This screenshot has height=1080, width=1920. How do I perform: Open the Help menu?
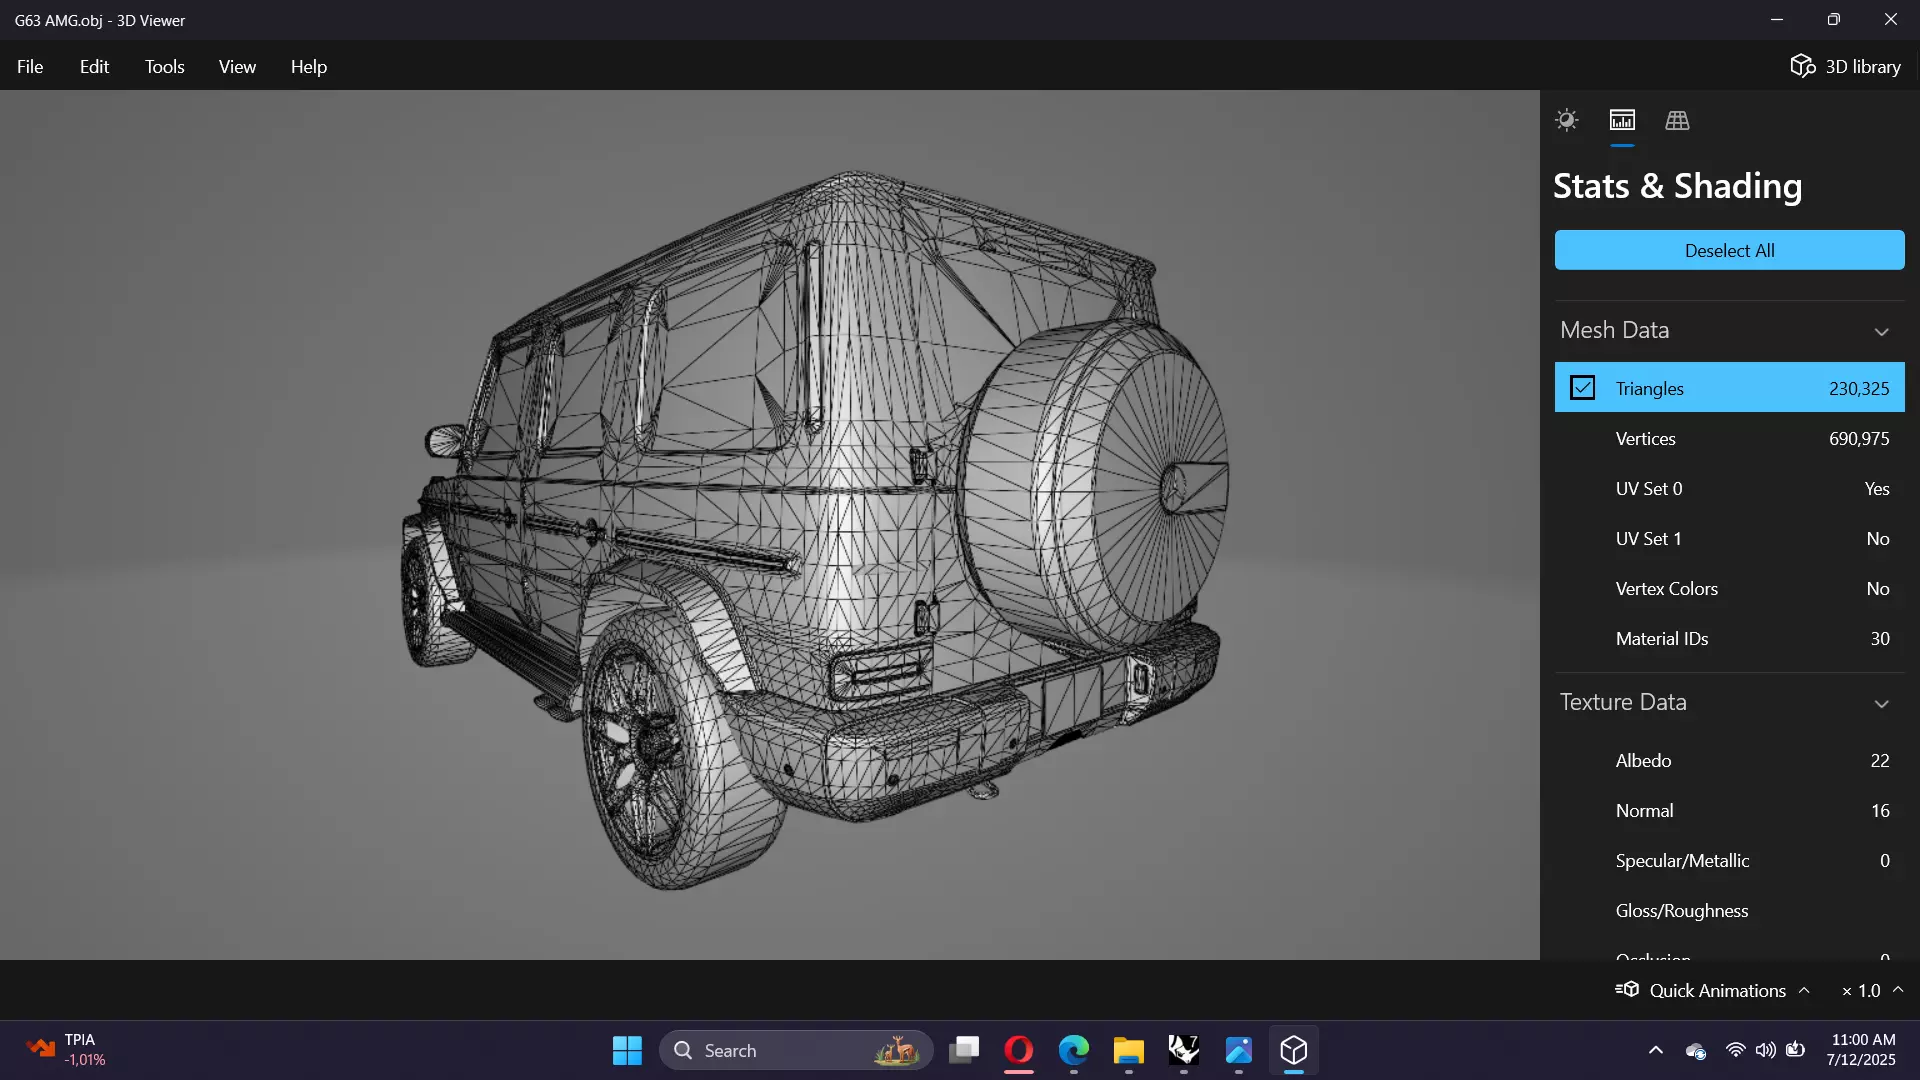click(309, 66)
